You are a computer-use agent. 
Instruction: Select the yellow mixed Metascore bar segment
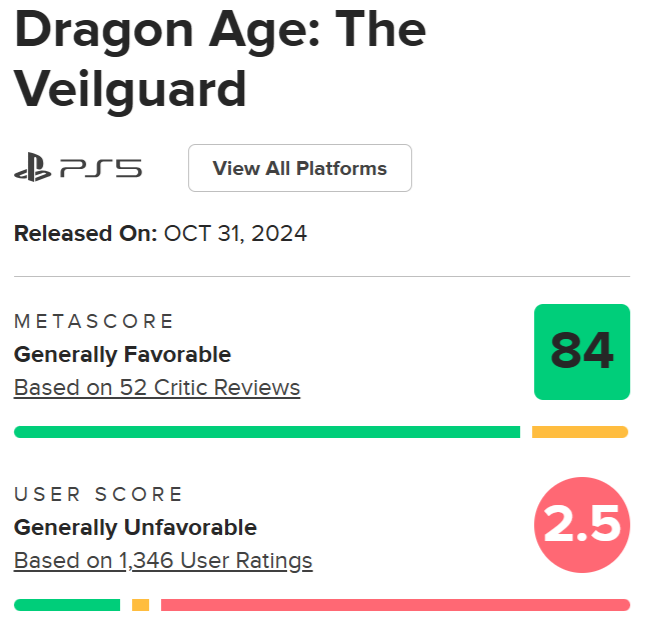pos(580,432)
